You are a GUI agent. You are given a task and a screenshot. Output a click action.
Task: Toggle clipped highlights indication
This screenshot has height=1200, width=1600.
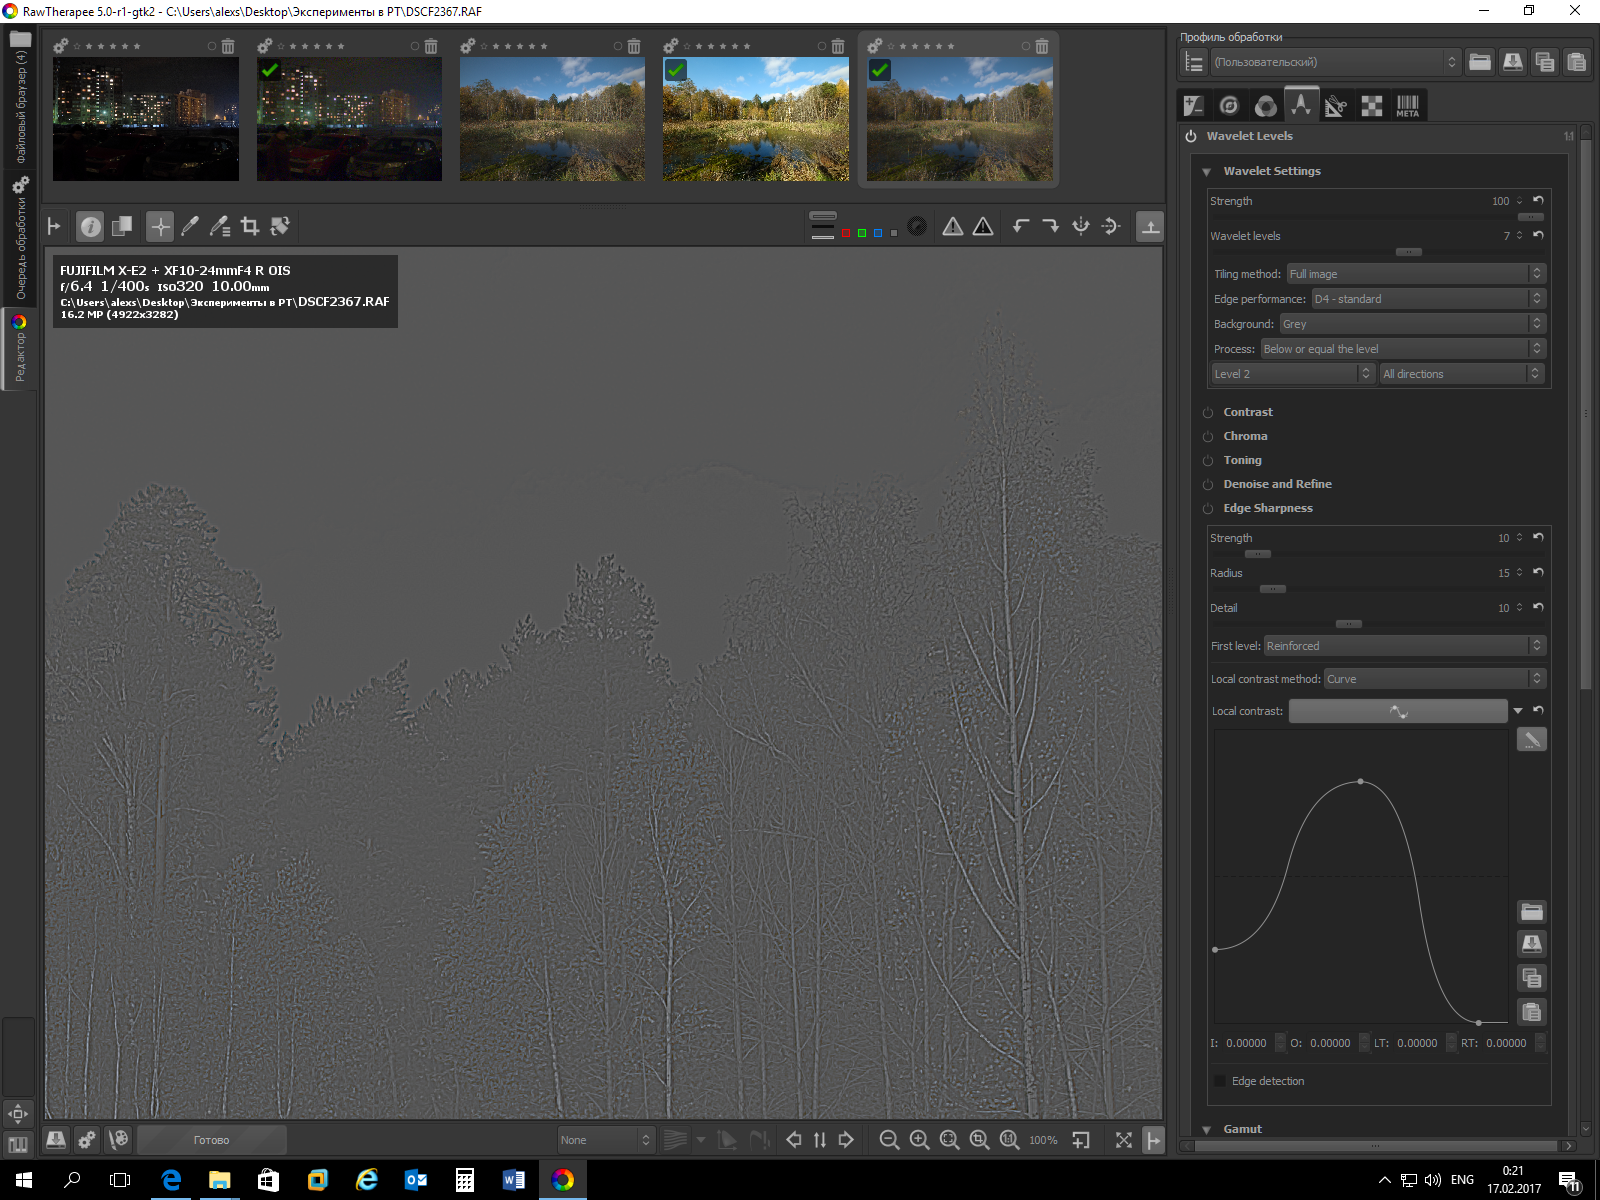(x=983, y=227)
